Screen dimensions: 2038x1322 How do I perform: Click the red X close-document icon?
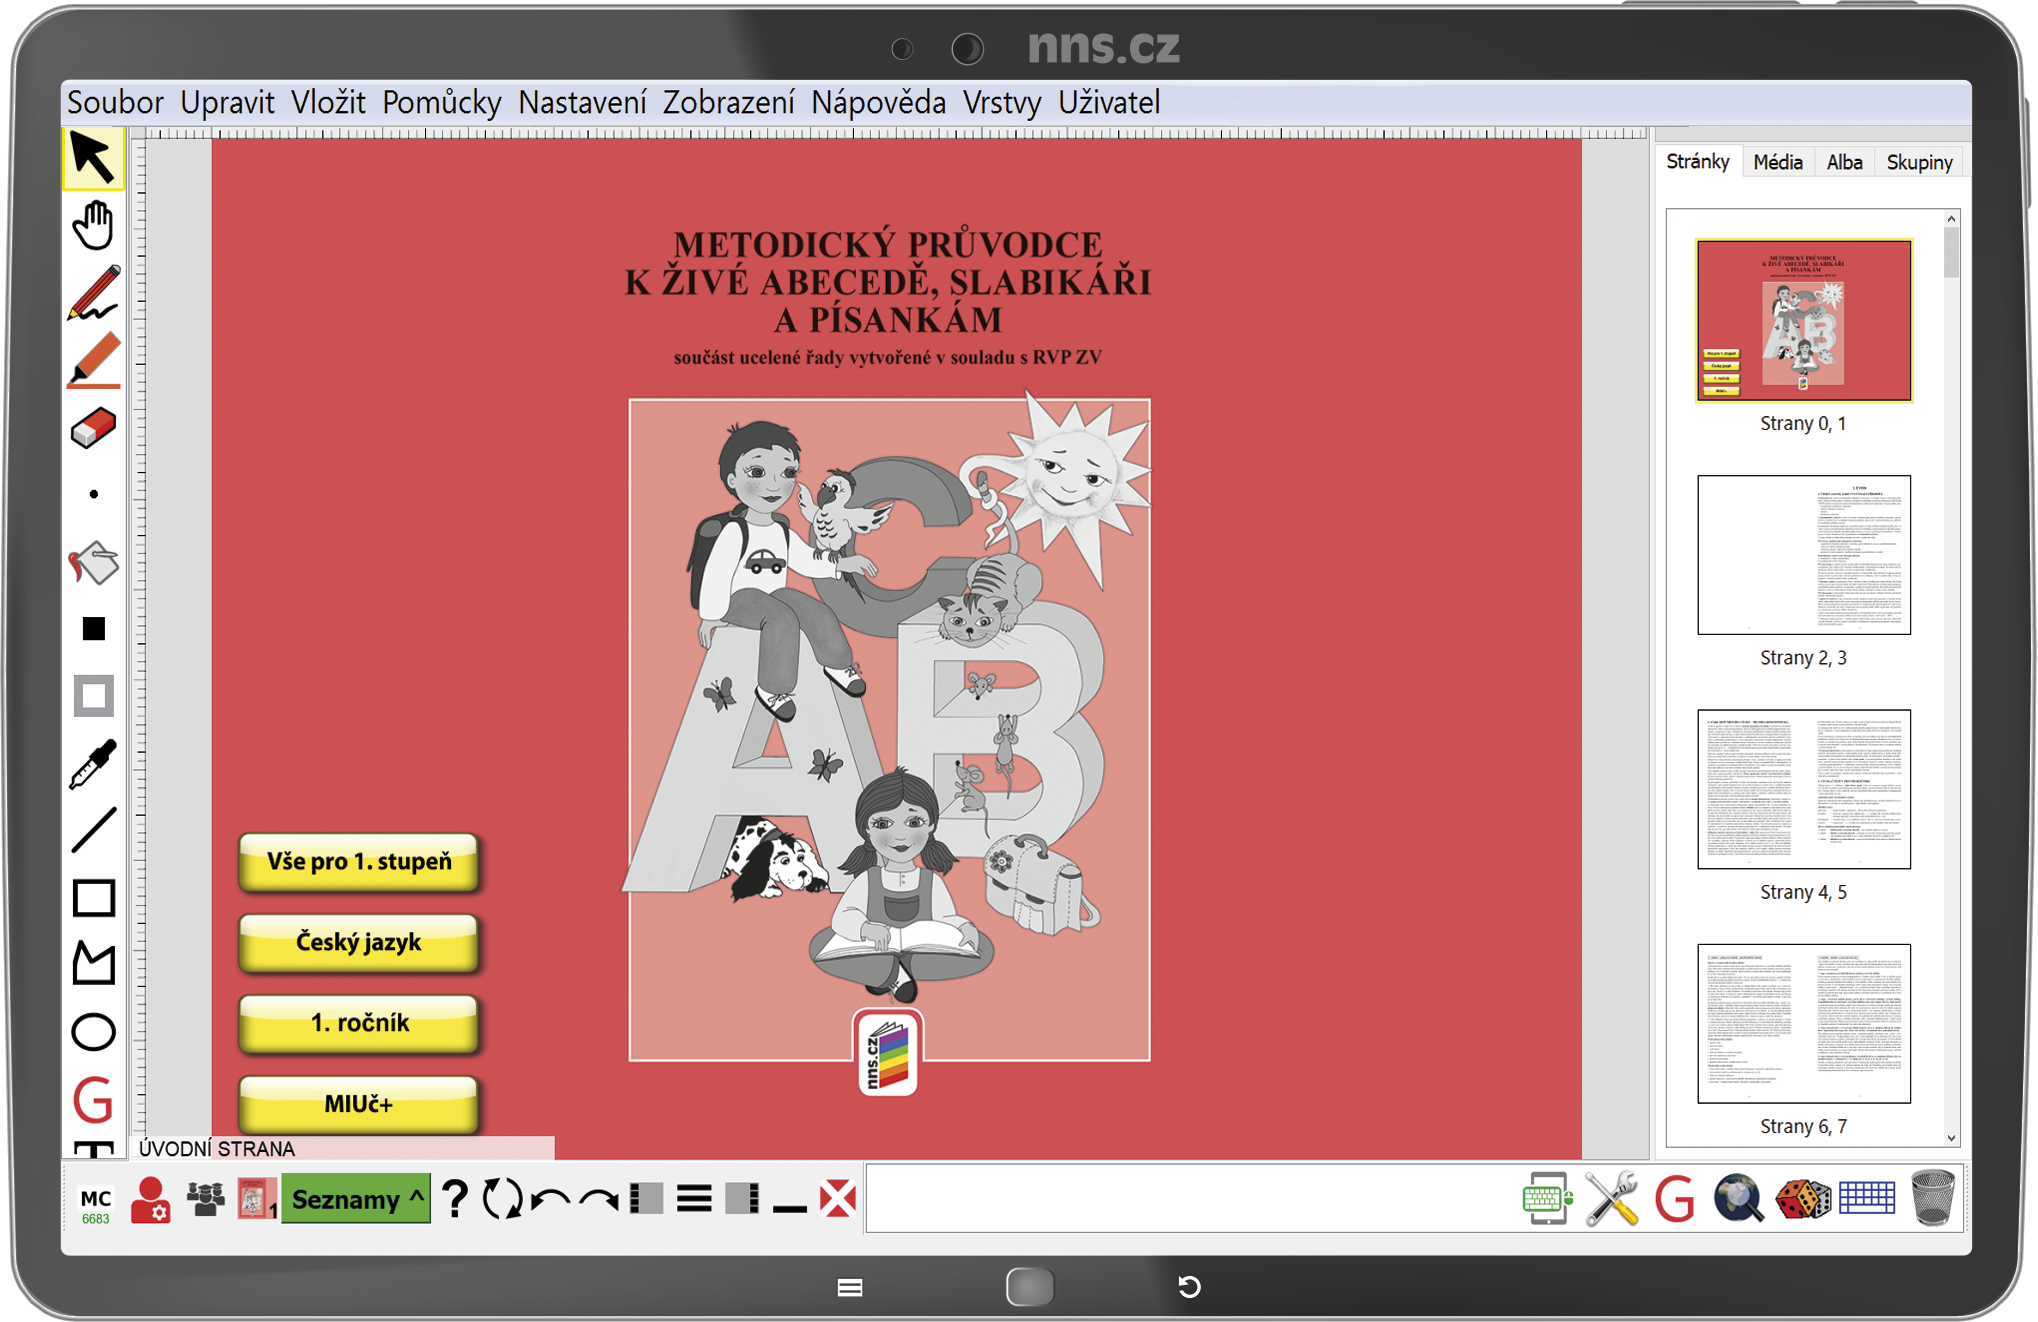point(837,1198)
